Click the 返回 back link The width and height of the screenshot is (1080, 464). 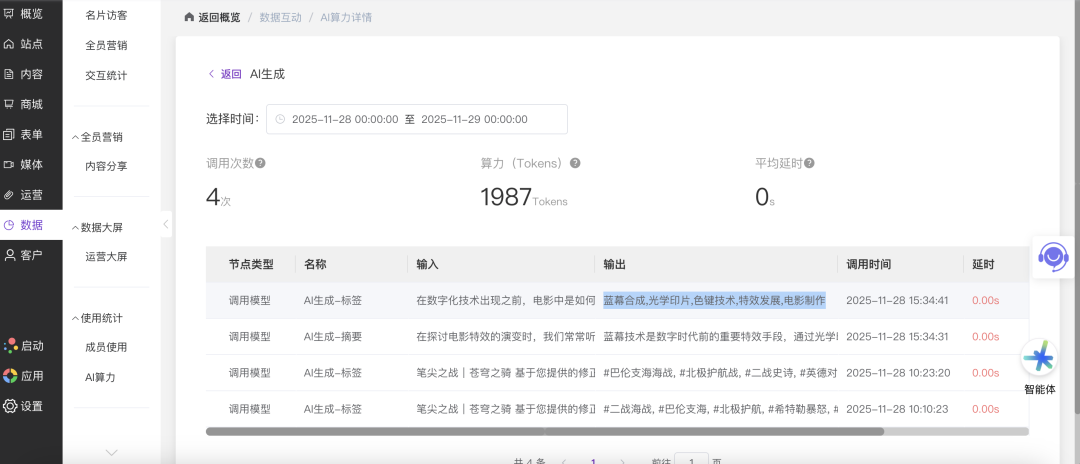(225, 74)
